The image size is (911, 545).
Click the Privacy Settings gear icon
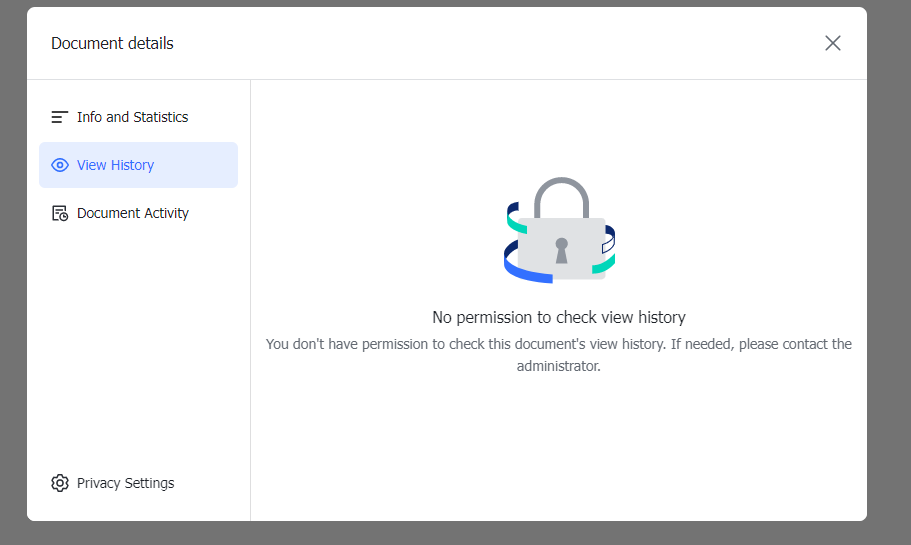point(60,483)
